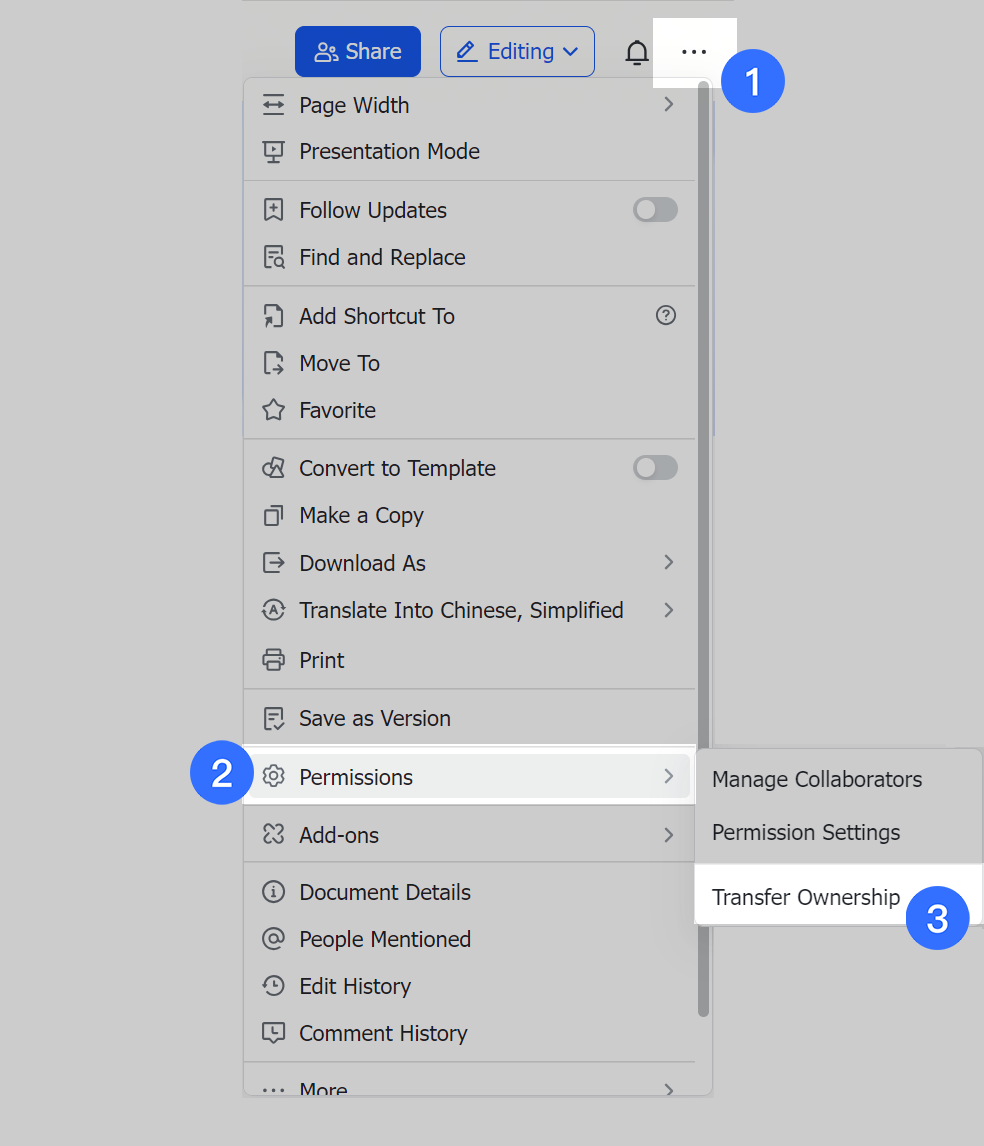Open Translate Into Chinese, Simplified submenu
The image size is (984, 1146).
point(461,610)
